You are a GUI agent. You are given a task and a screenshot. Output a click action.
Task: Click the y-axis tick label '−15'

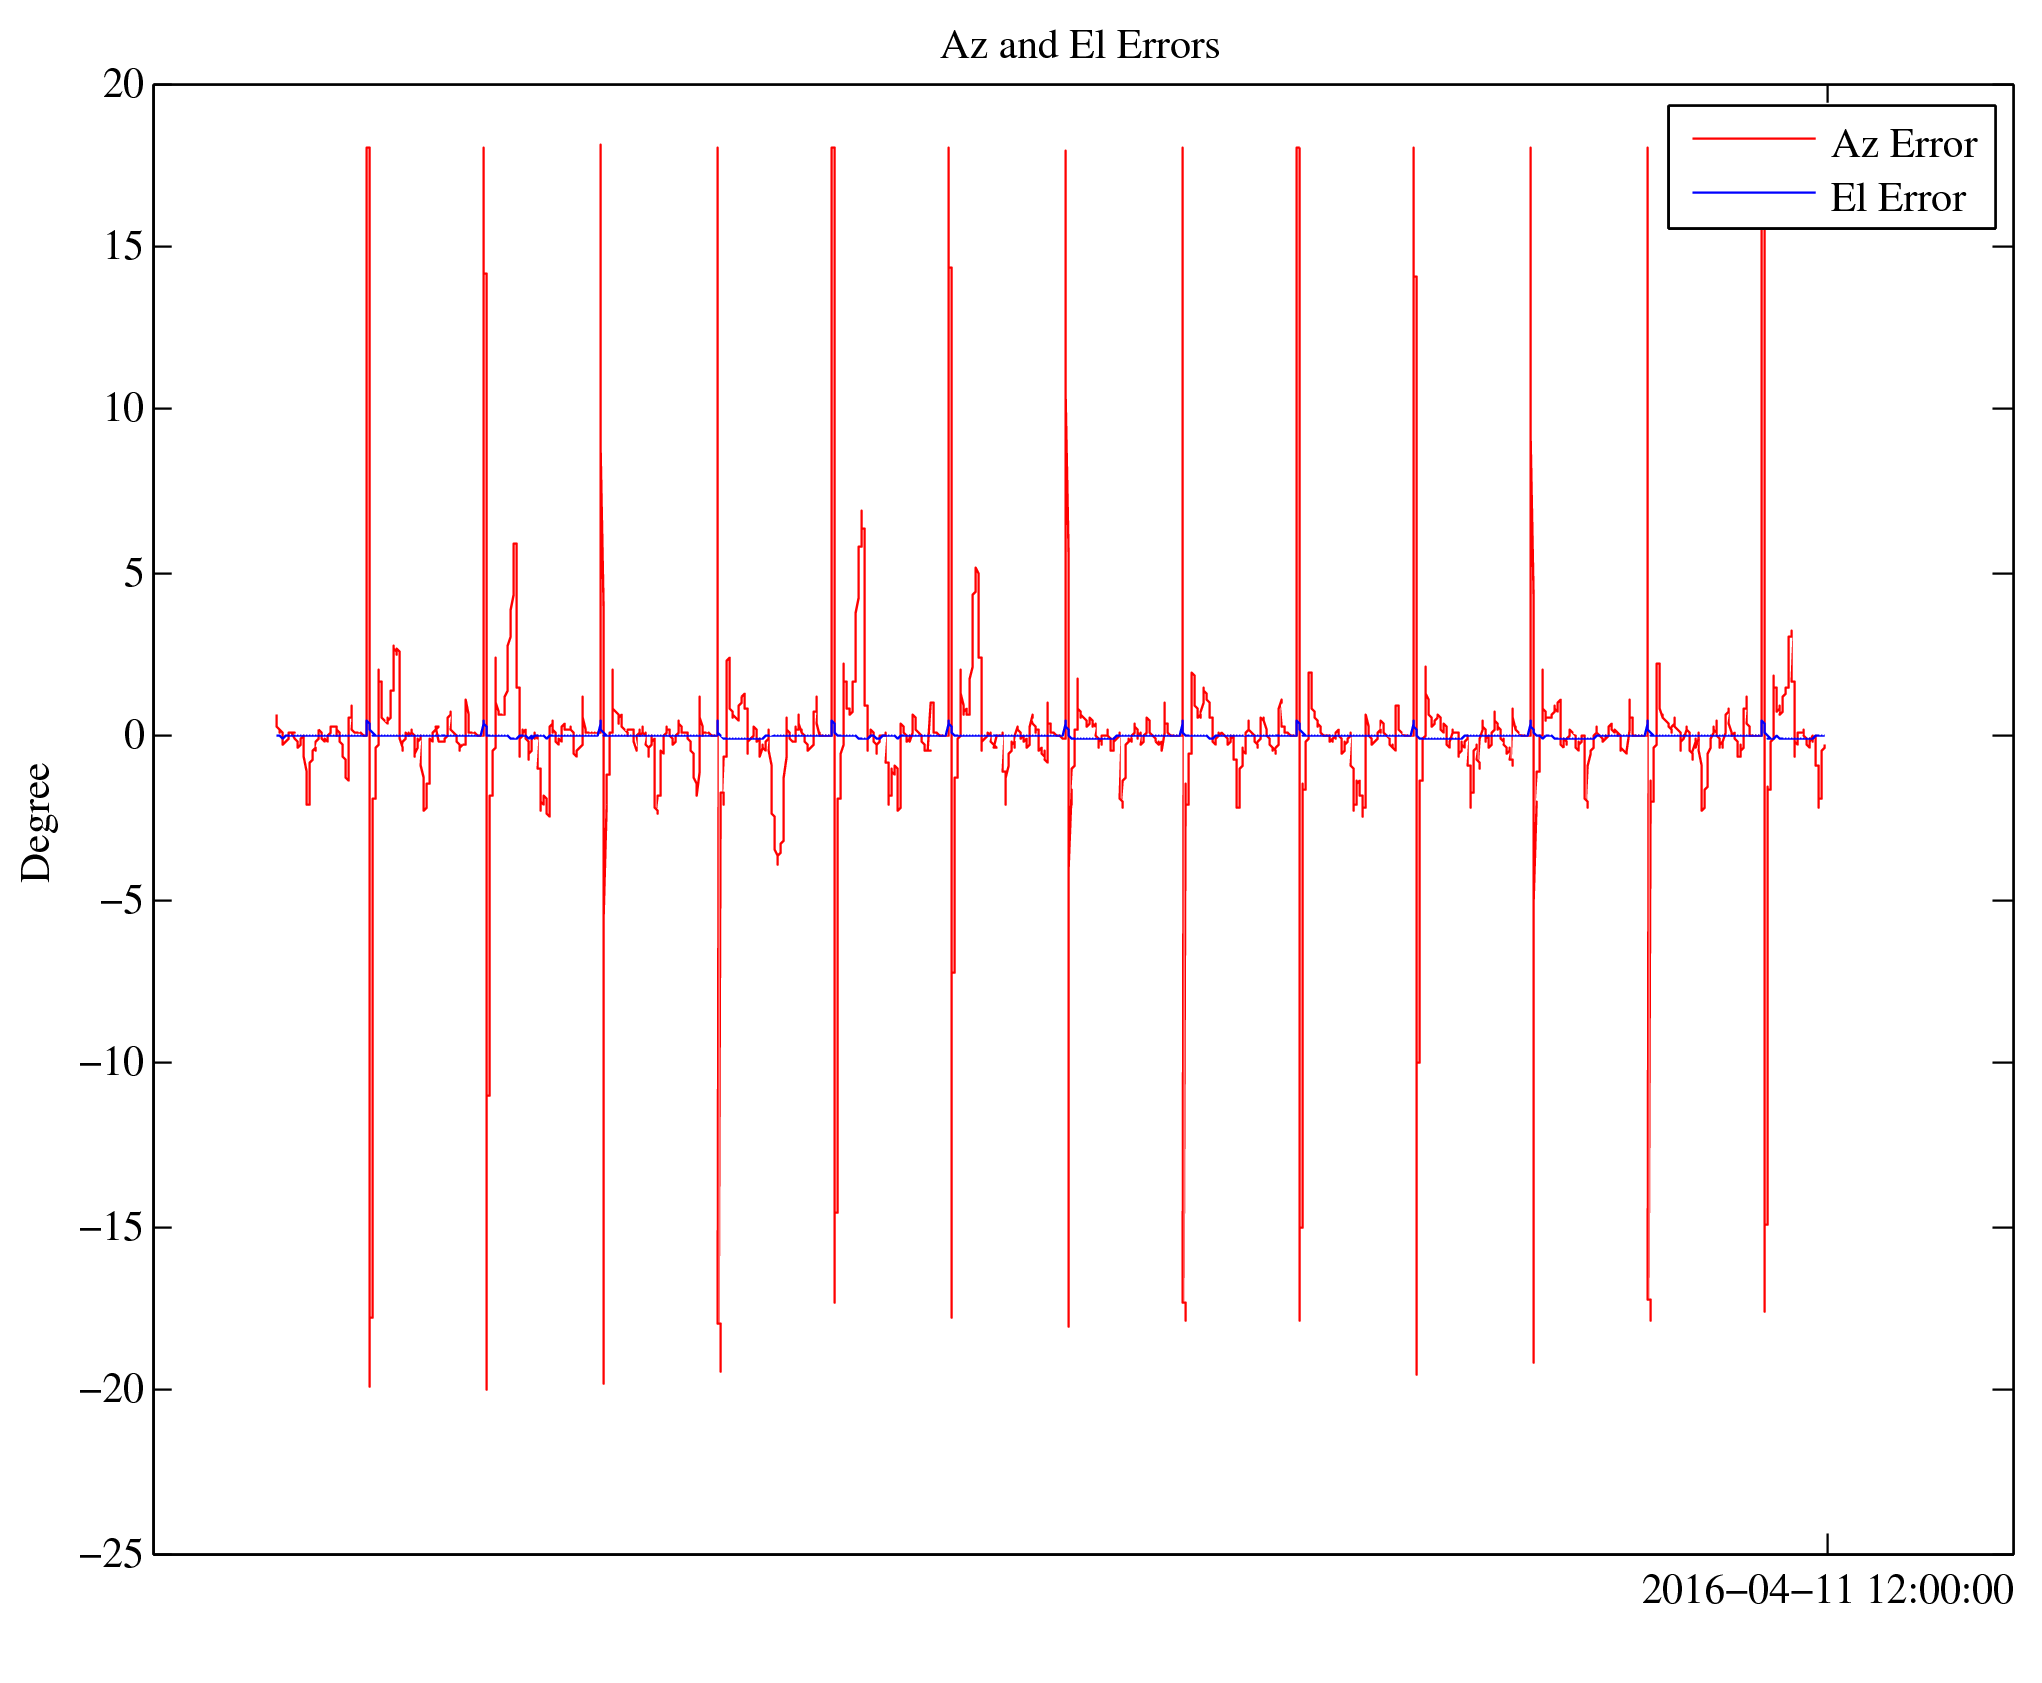point(113,1227)
